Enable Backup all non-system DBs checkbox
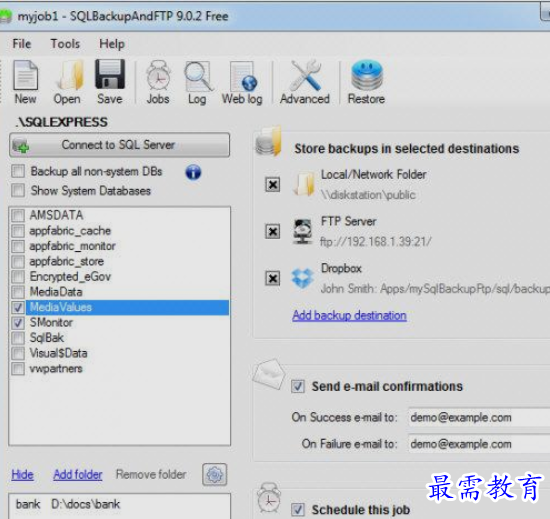Viewport: 550px width, 519px height. (18, 171)
